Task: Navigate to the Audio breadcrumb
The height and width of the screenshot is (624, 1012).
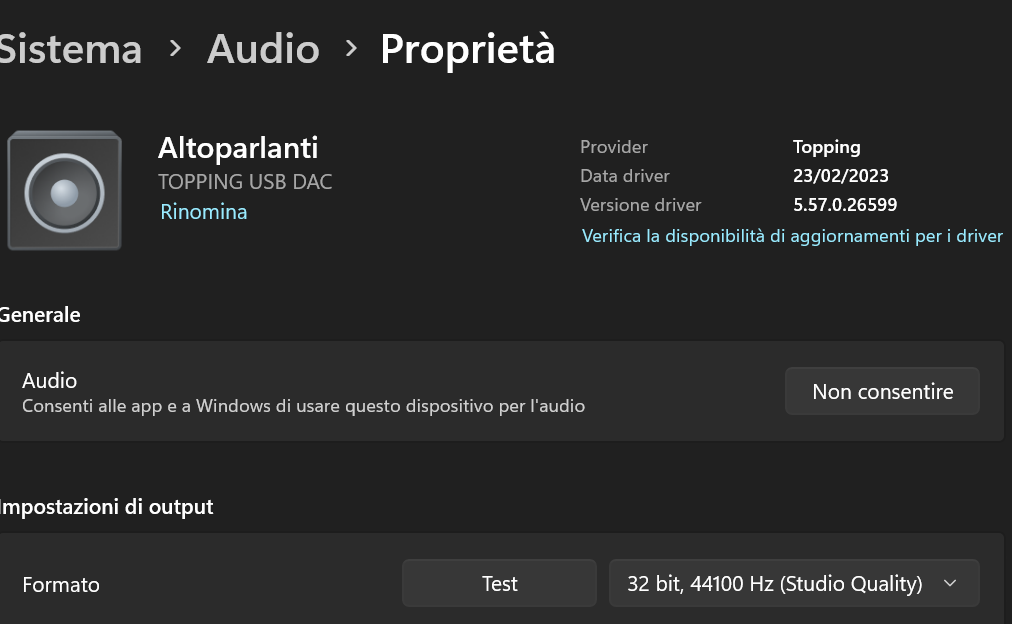Action: (x=263, y=49)
